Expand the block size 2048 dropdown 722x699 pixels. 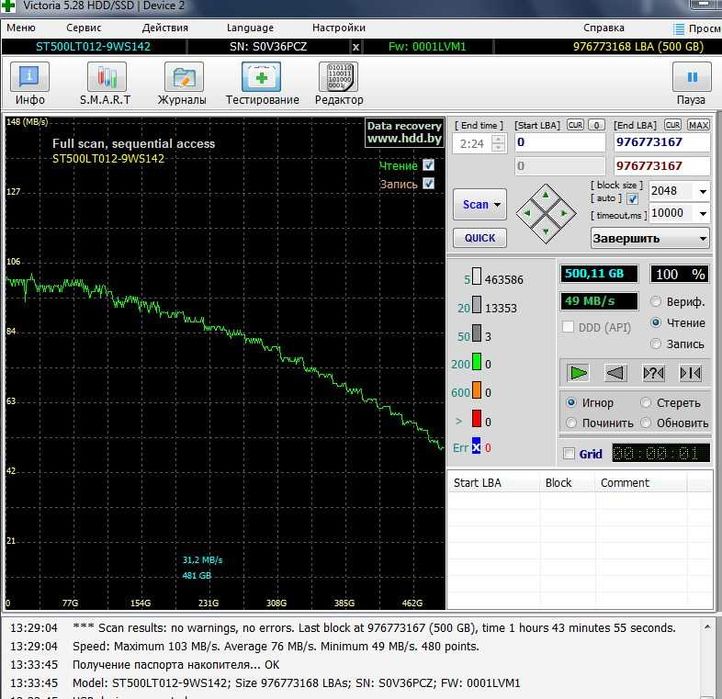pyautogui.click(x=701, y=190)
